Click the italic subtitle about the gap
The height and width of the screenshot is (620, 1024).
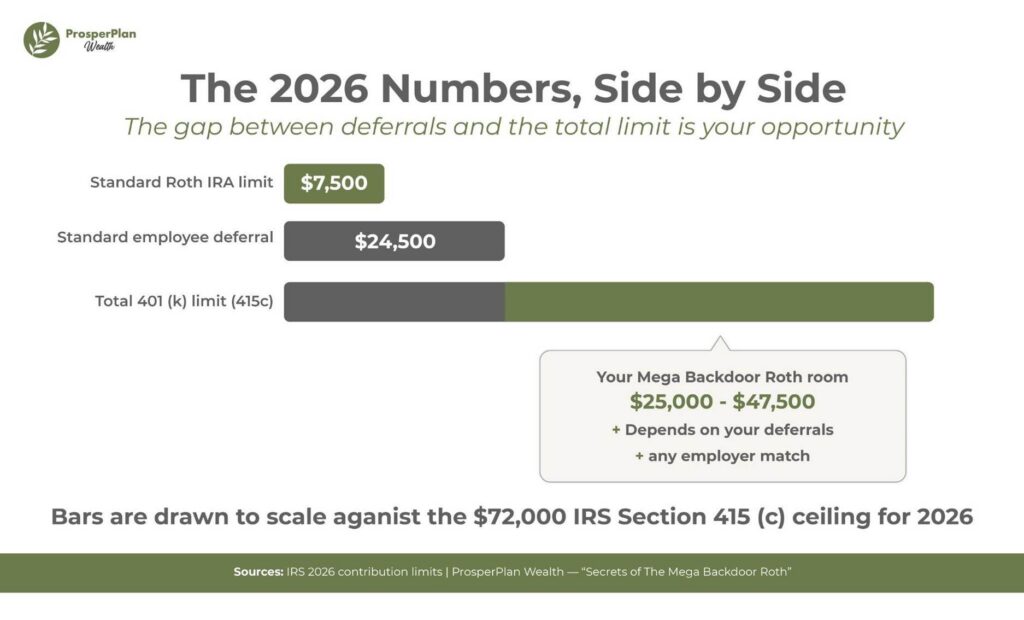tap(513, 126)
